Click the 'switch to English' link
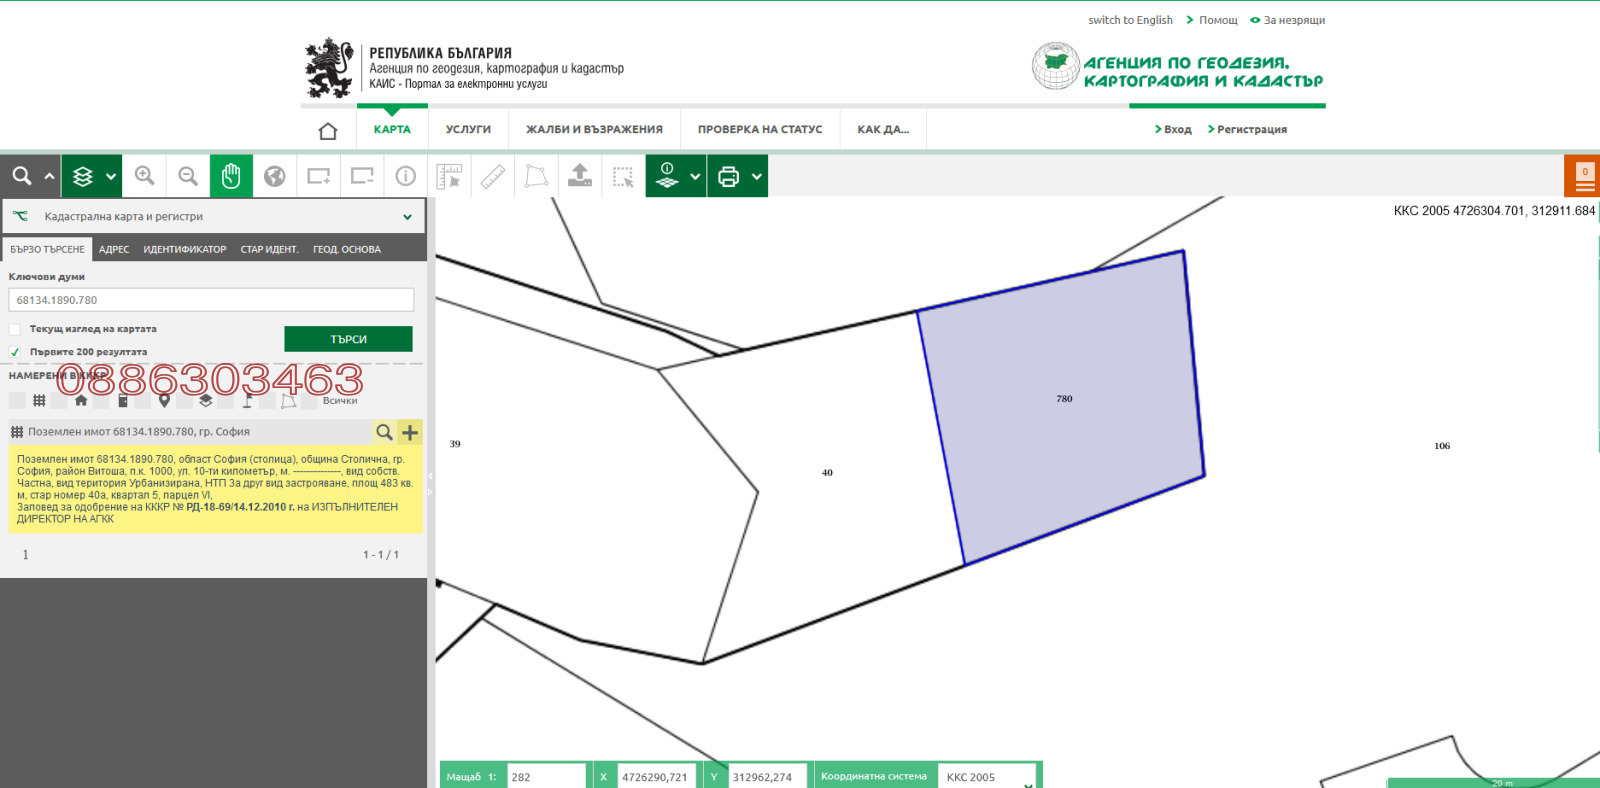The image size is (1600, 788). (1130, 20)
